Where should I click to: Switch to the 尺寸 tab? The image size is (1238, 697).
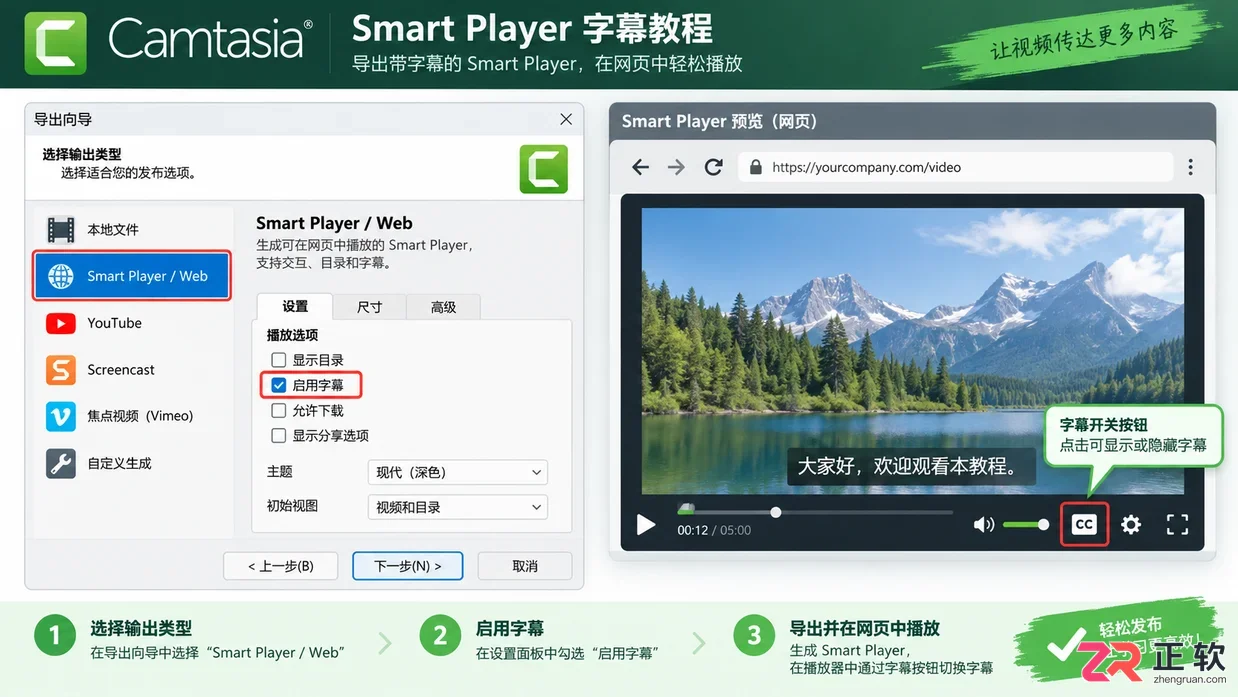(369, 306)
